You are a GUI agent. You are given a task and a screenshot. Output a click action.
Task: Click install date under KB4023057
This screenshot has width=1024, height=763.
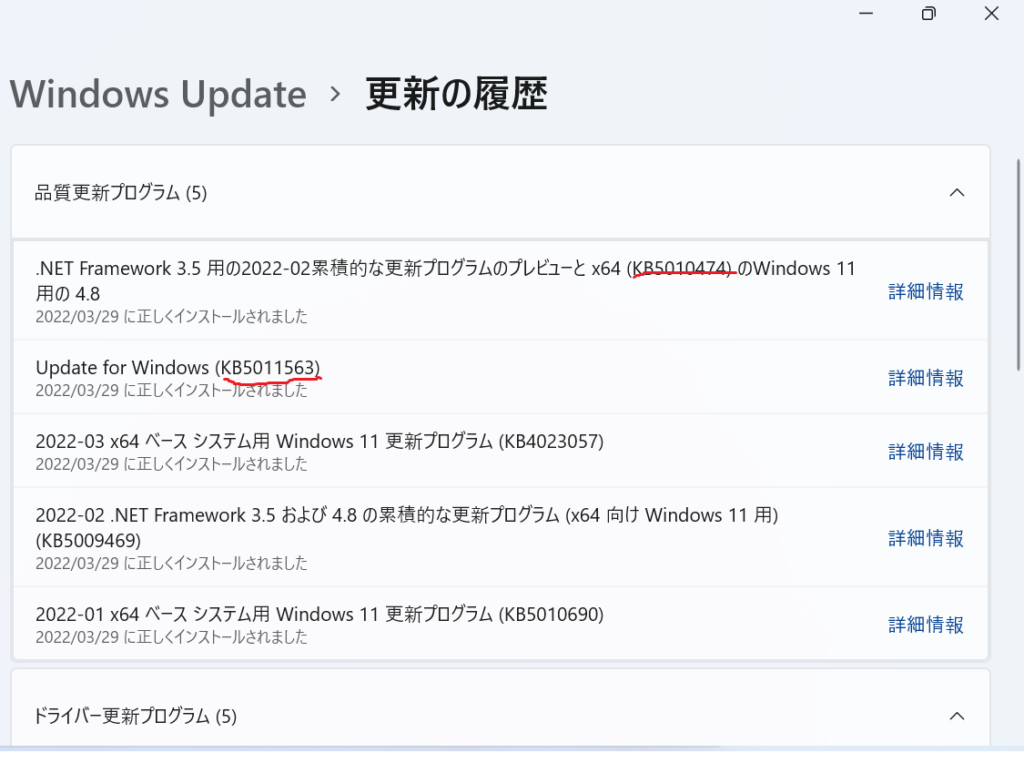coord(171,464)
